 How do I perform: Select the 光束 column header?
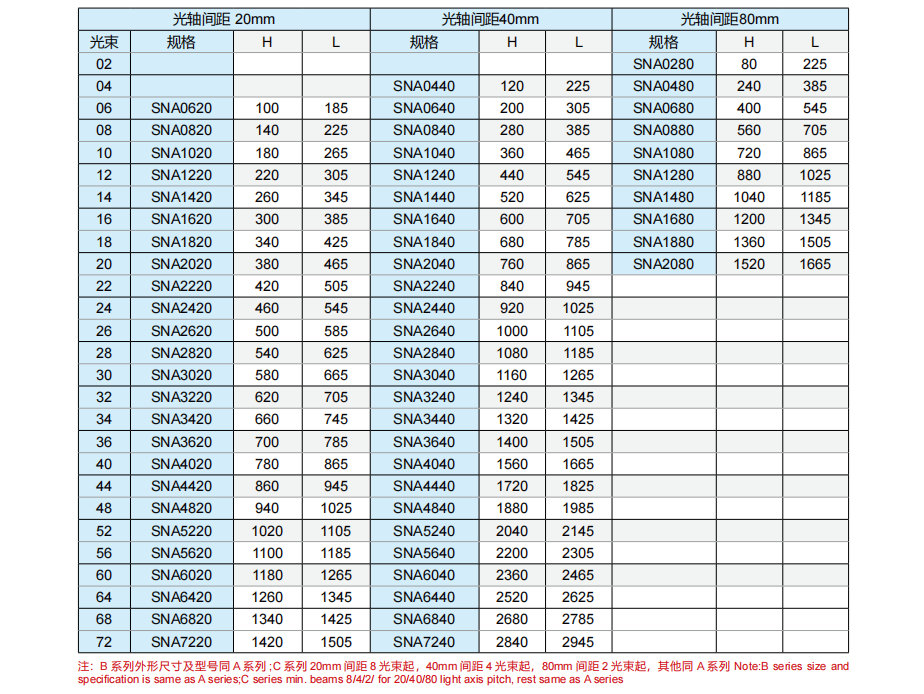pyautogui.click(x=104, y=42)
